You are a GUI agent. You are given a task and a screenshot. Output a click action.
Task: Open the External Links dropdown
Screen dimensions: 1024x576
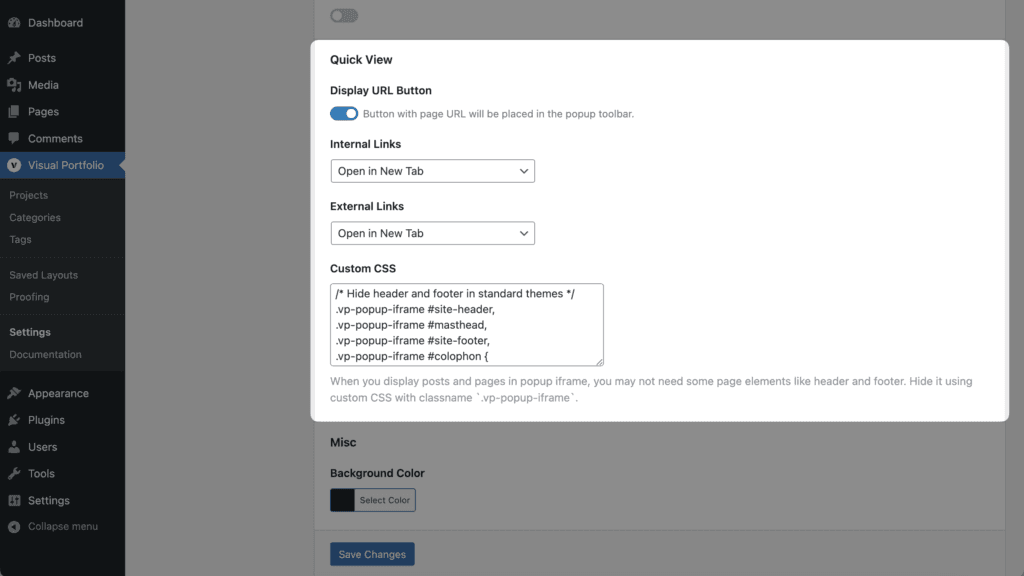pyautogui.click(x=432, y=233)
